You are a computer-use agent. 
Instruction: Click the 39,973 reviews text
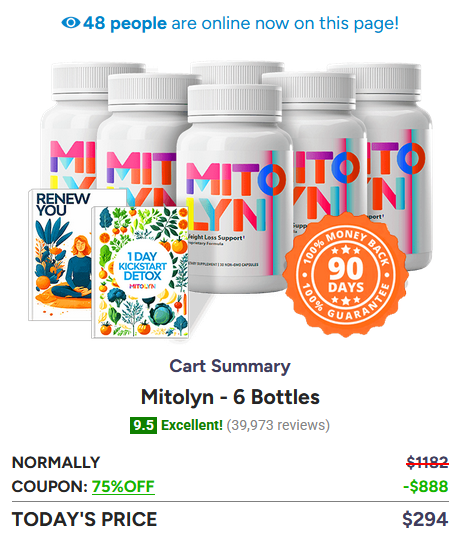pyautogui.click(x=278, y=425)
